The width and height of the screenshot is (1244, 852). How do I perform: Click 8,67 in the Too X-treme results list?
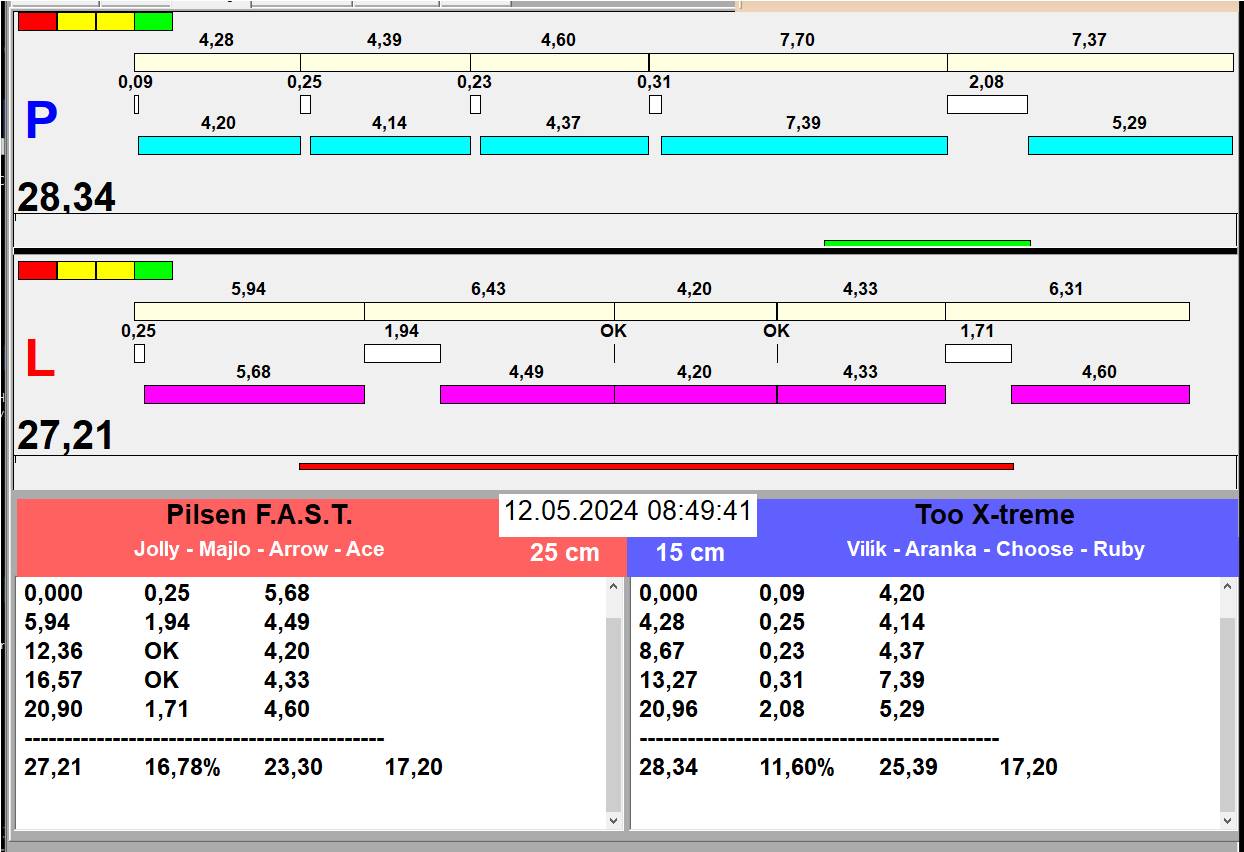tap(662, 651)
